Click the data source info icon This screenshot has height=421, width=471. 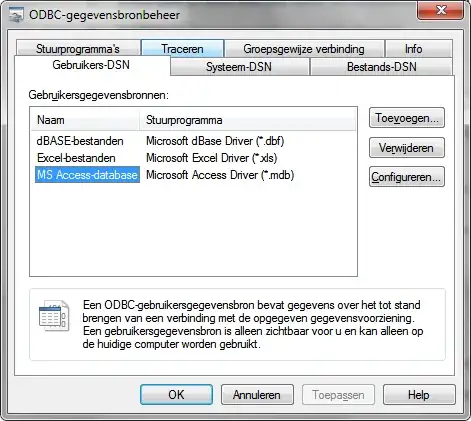54,315
